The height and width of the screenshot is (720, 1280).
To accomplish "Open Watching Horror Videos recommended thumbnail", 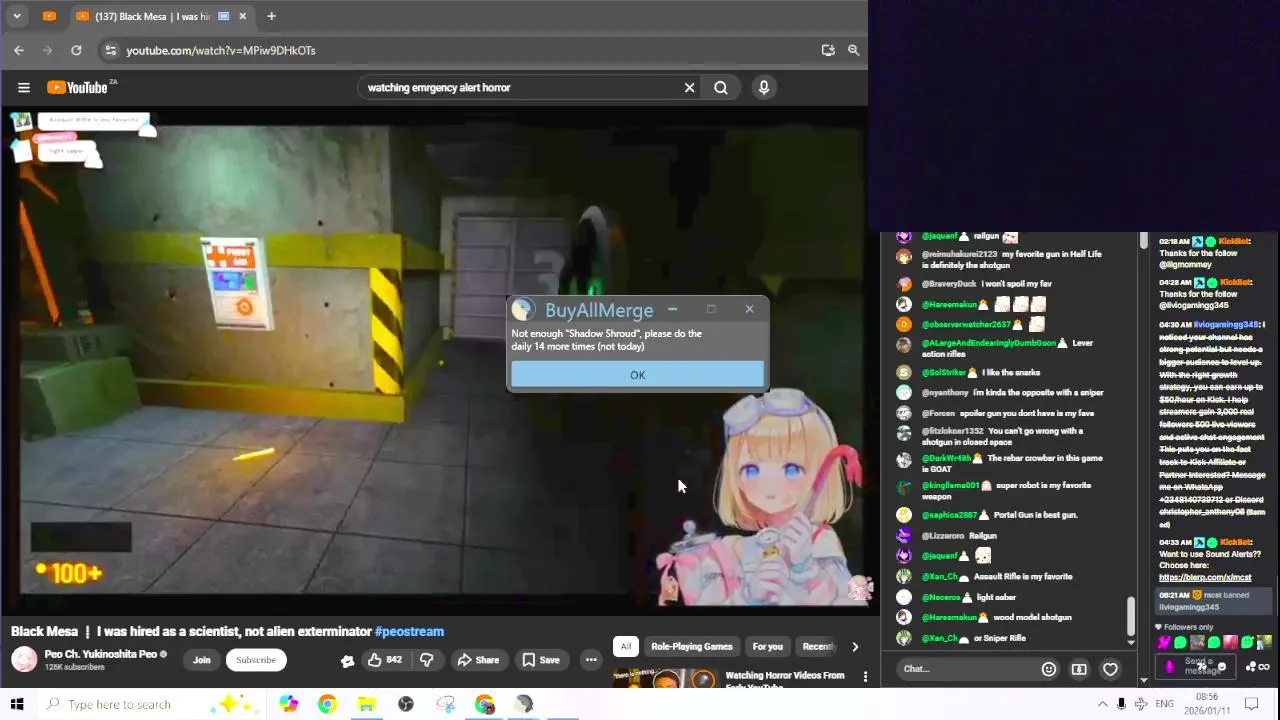I will pyautogui.click(x=665, y=679).
